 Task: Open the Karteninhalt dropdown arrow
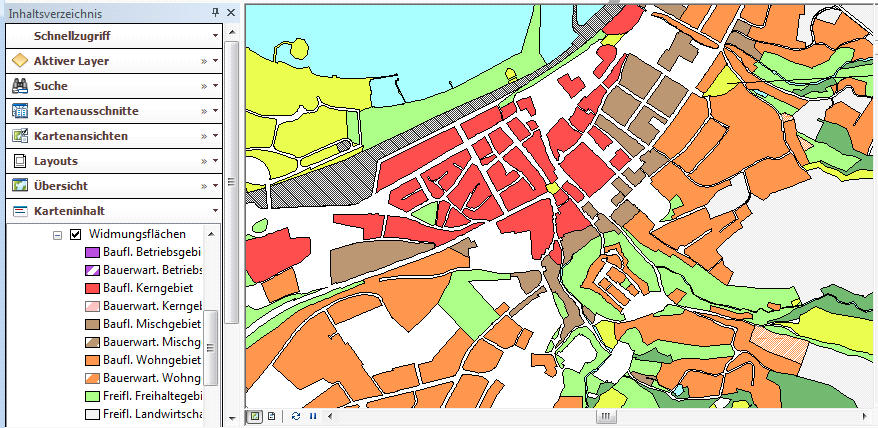point(215,211)
